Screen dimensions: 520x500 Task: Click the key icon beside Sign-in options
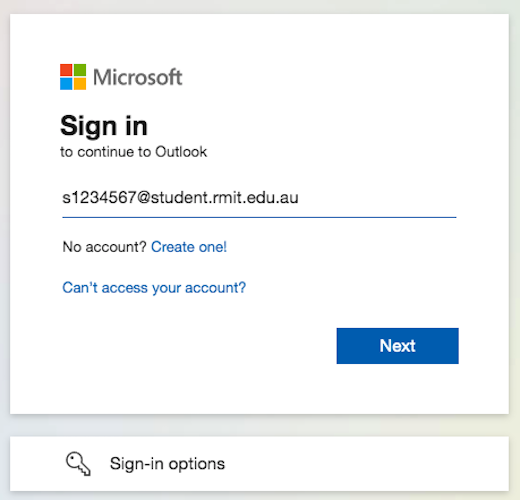pos(78,463)
